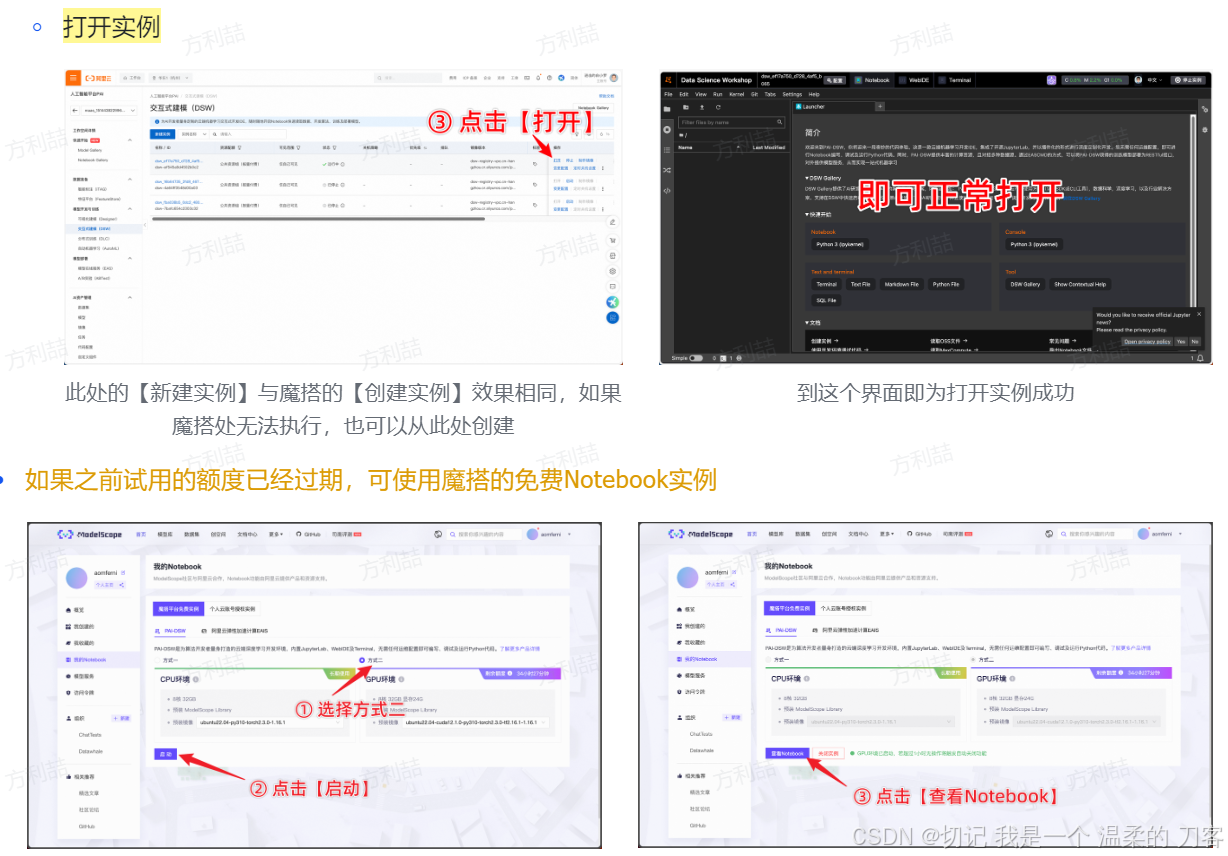Click Open privacy policy in Jupyter popup
The width and height of the screenshot is (1228, 856).
[x=1147, y=341]
